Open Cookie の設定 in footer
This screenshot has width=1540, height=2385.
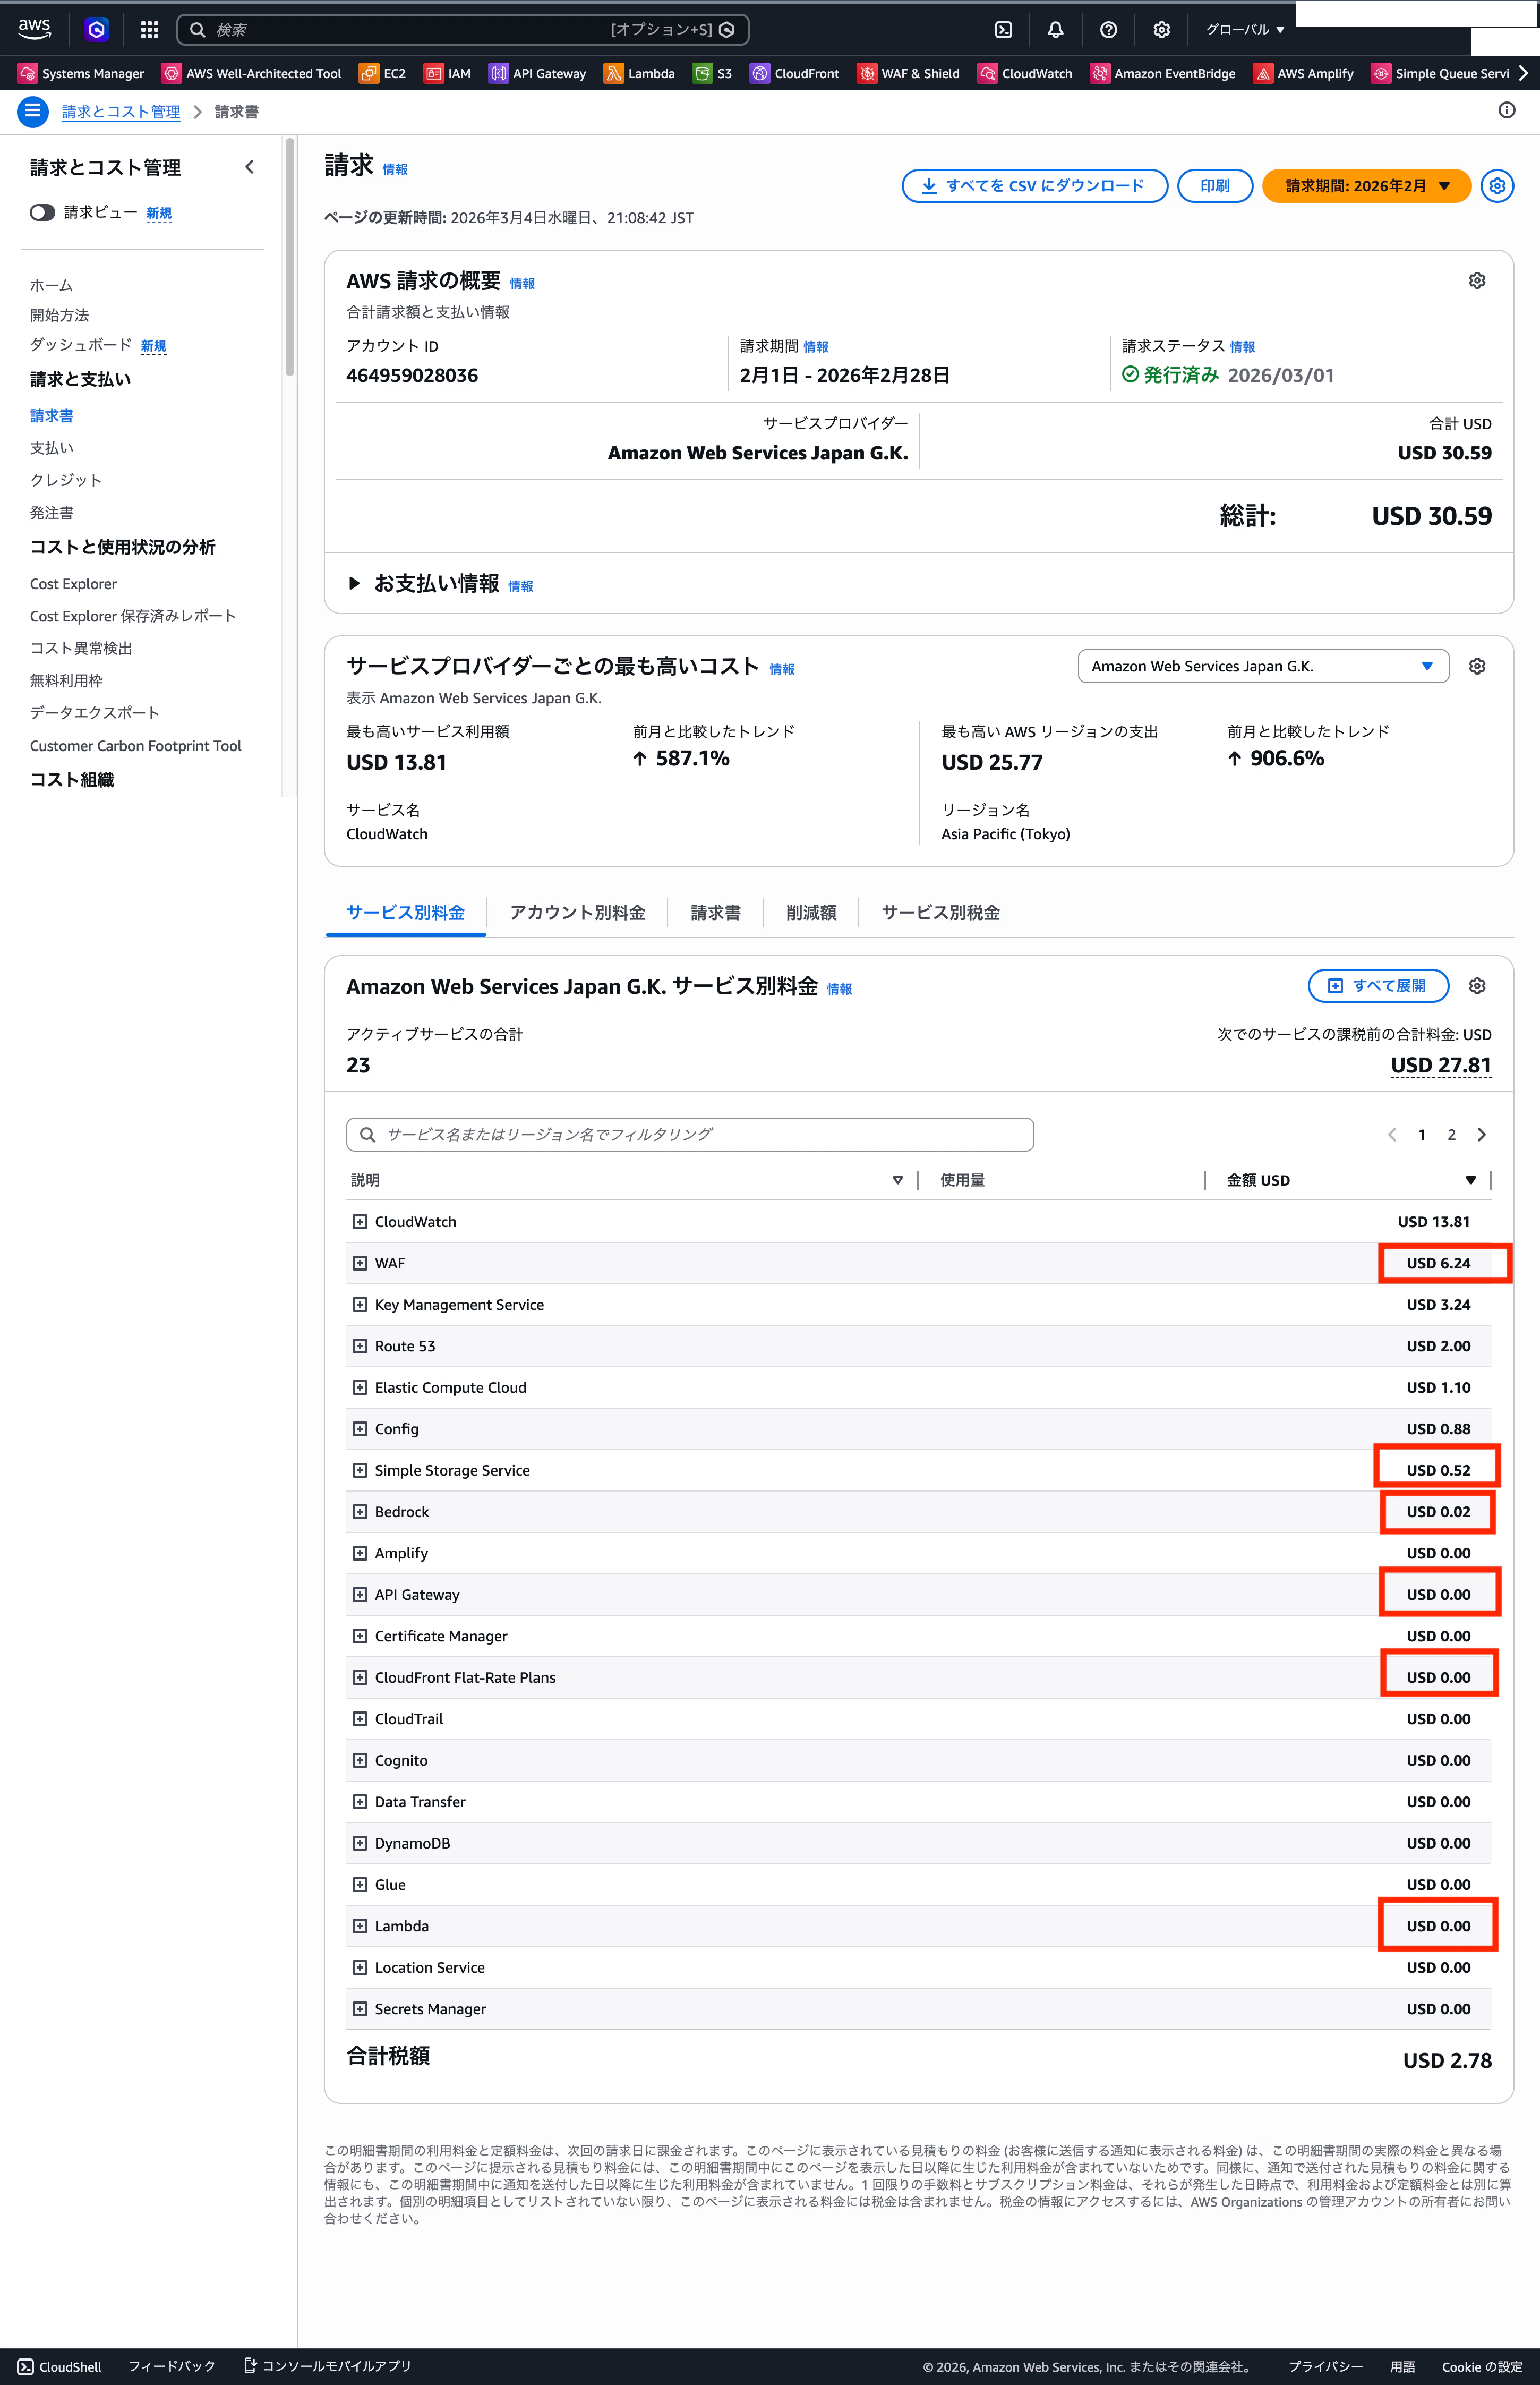click(1481, 2366)
